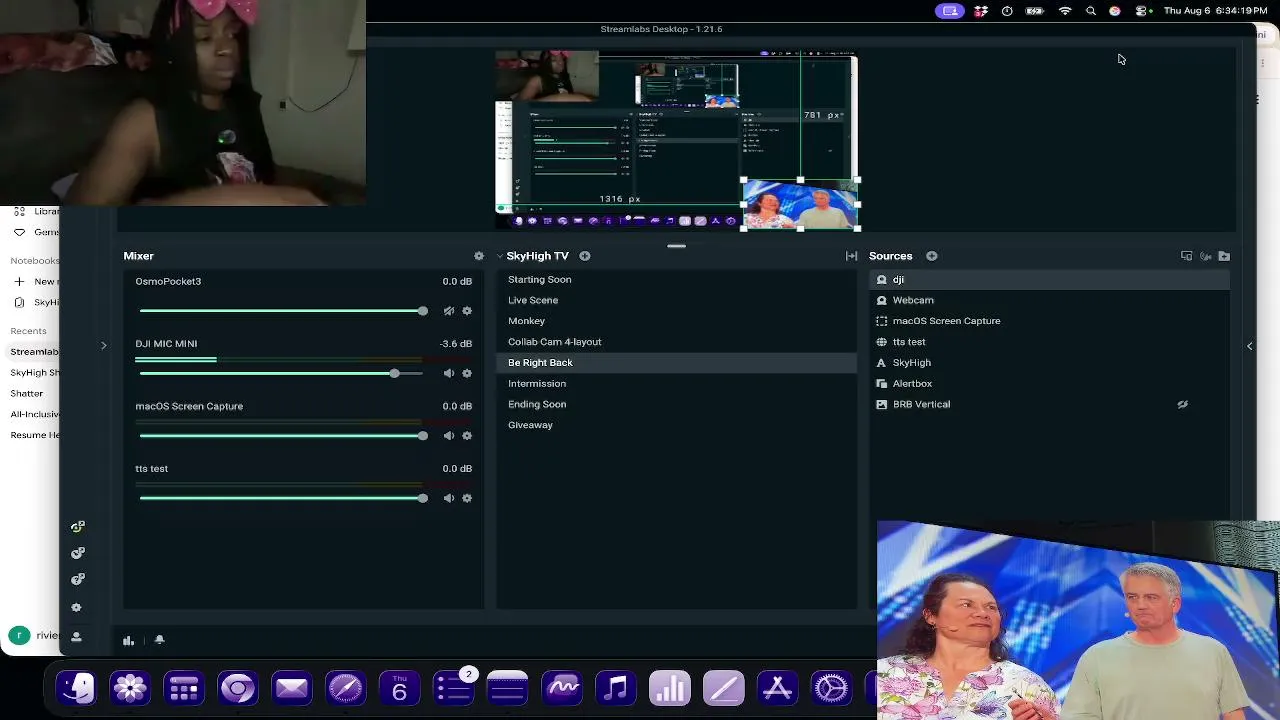Adjust the OsmoPocket3 volume slider

pyautogui.click(x=282, y=311)
